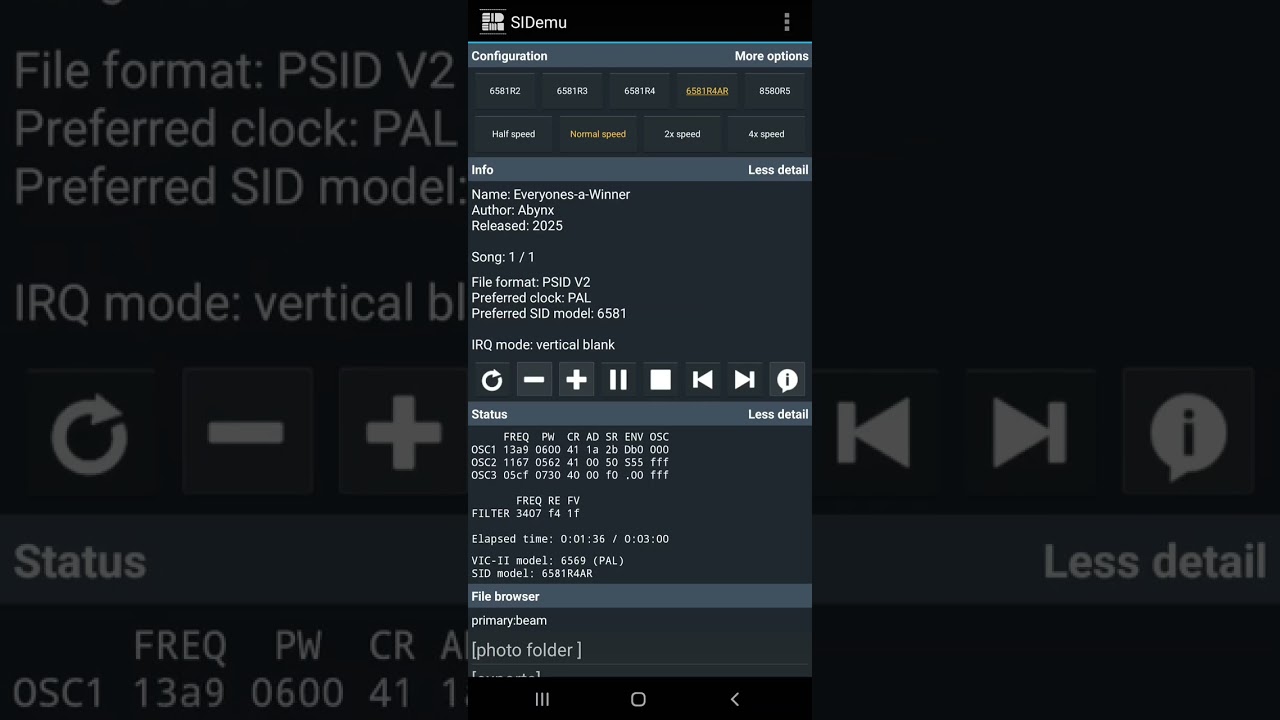Select the 6581R2 SID model
Viewport: 1280px width, 720px height.
[505, 91]
